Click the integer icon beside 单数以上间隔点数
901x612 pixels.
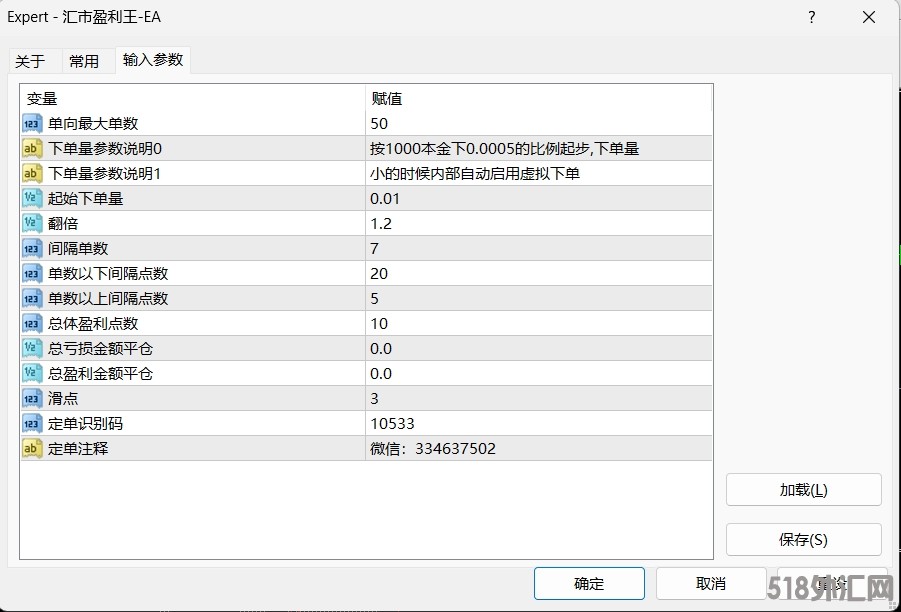pyautogui.click(x=32, y=298)
